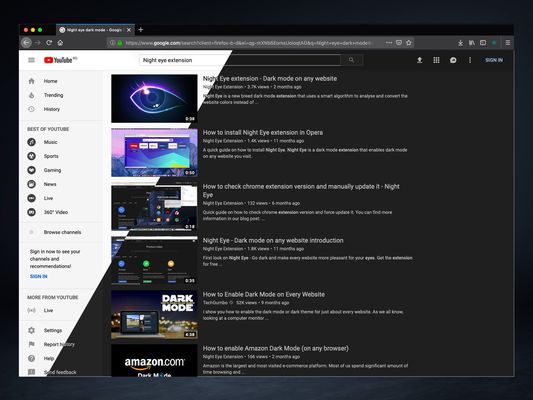Screen dimensions: 533x400
Task: Open title 'How to Enable Dark Mode on Every Website'
Action: [264, 295]
